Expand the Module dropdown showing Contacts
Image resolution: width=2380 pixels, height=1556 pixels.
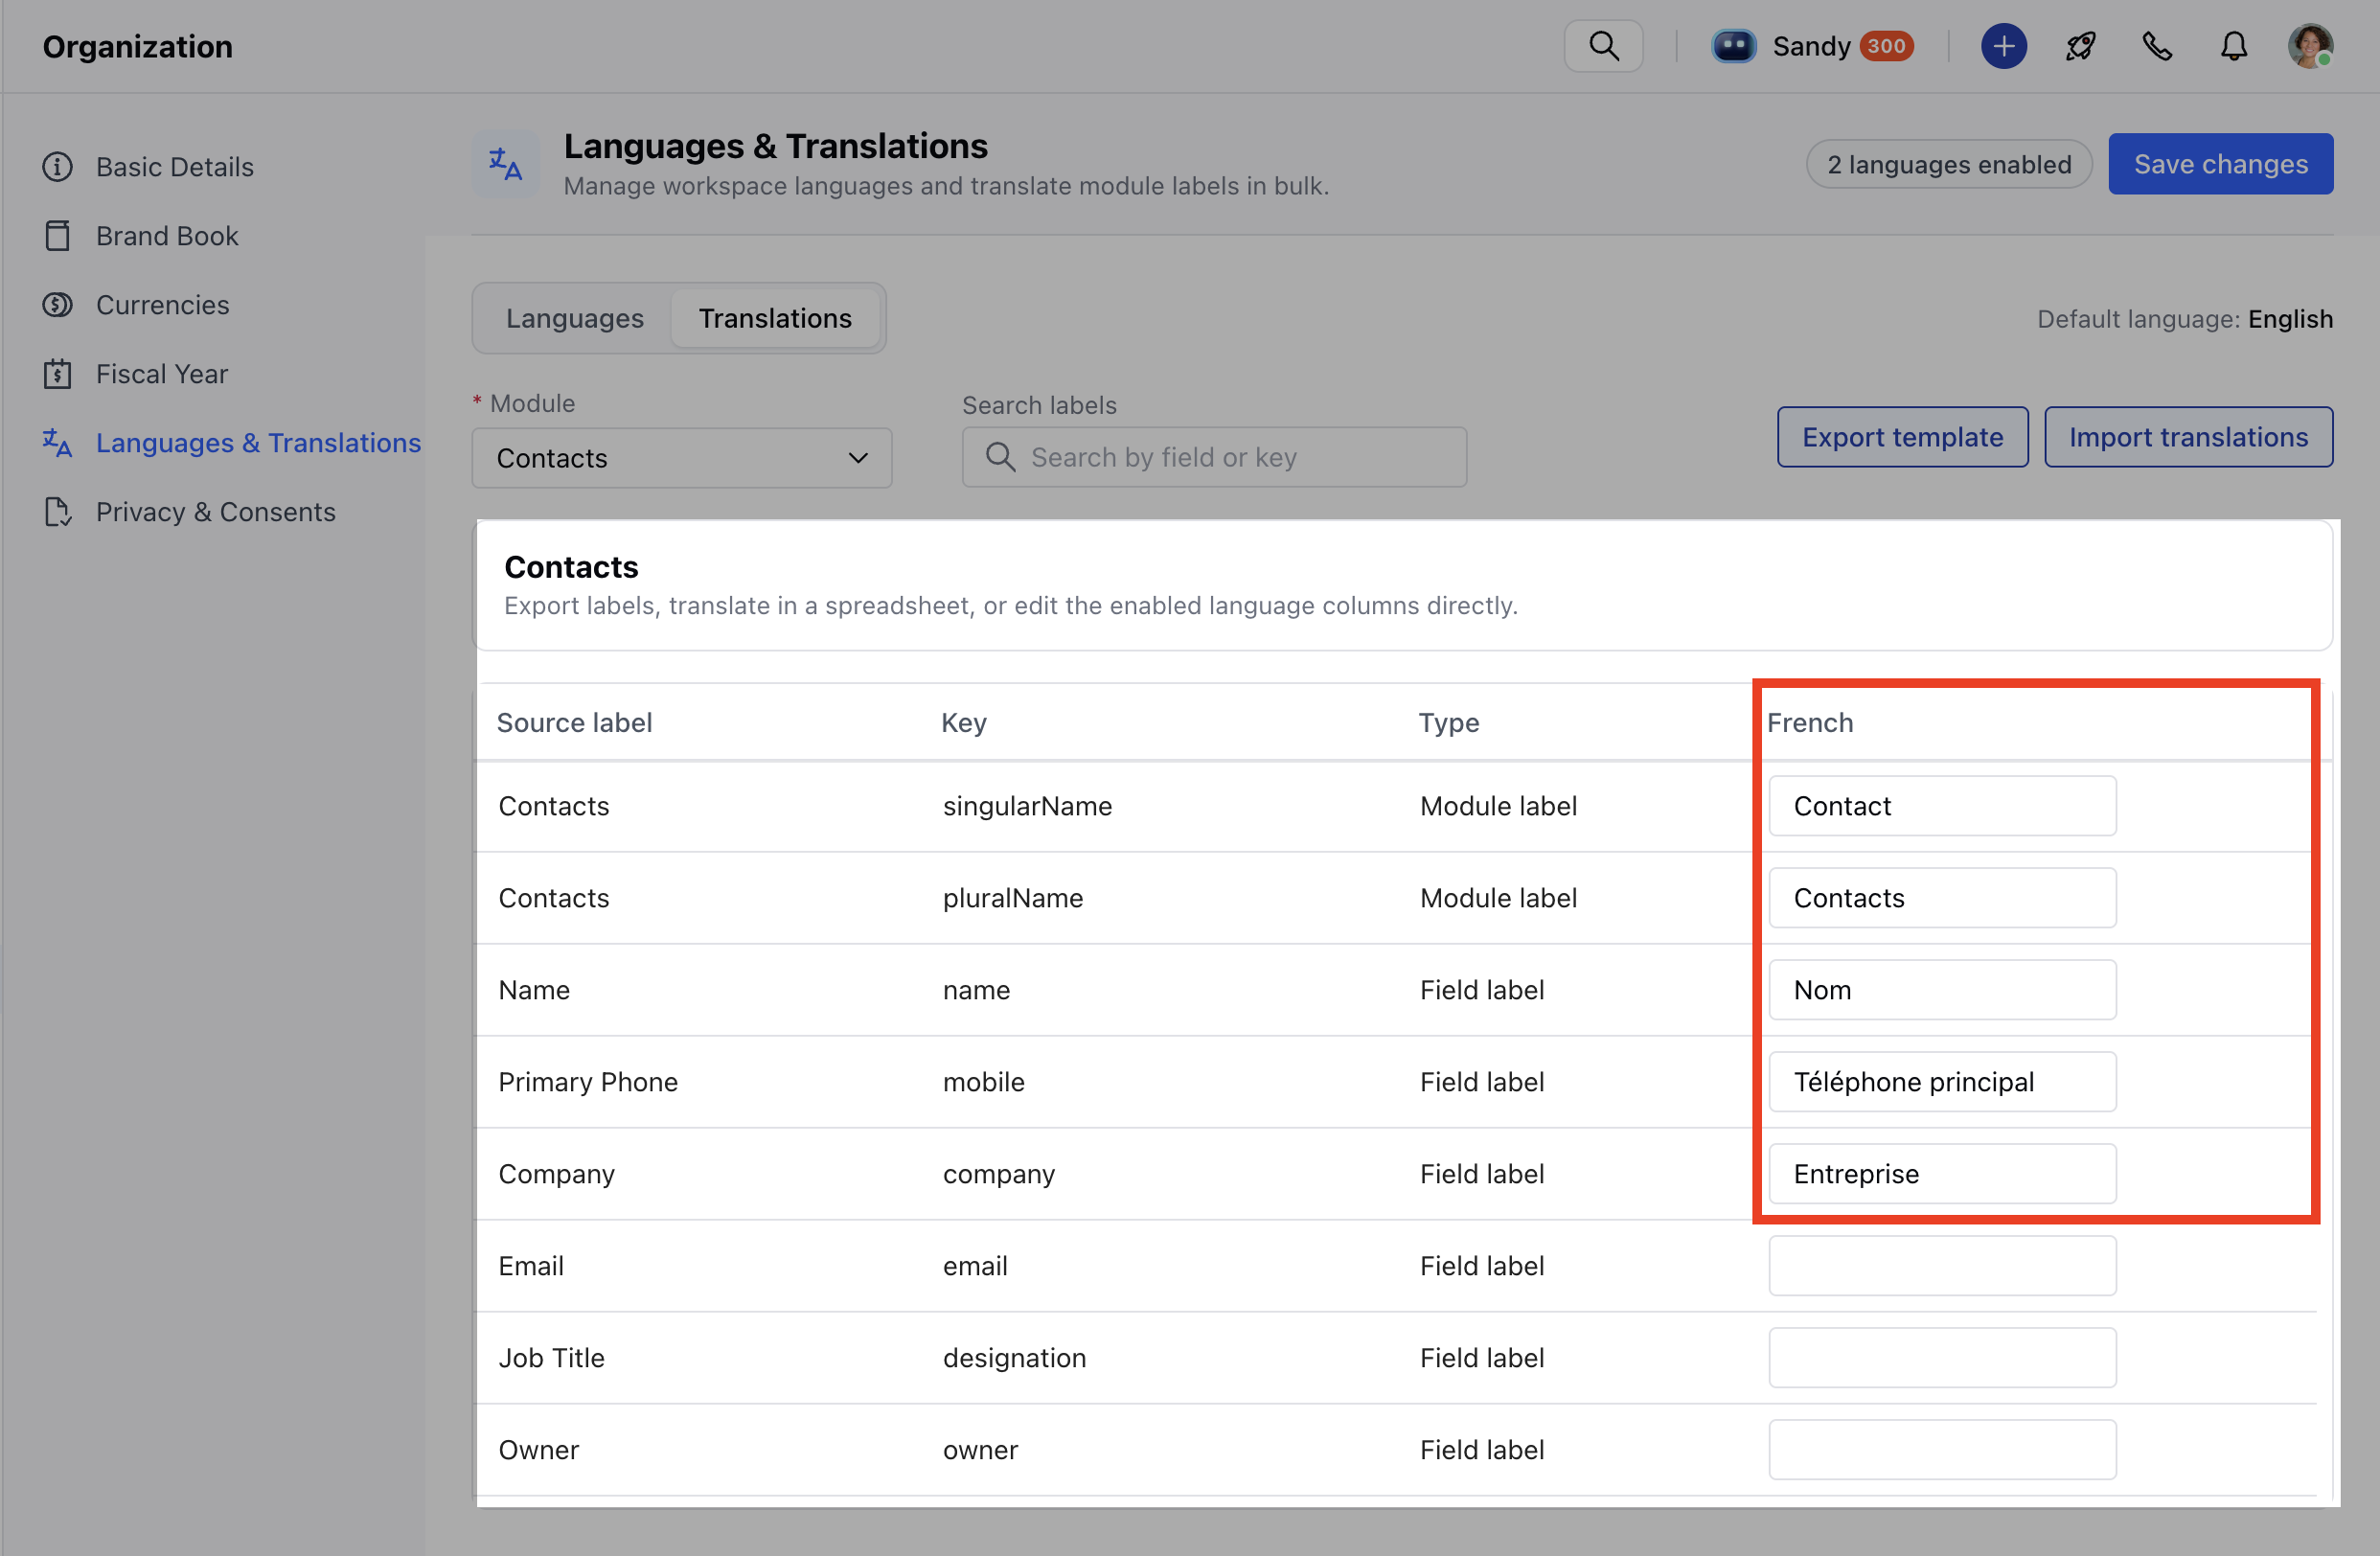pos(681,458)
